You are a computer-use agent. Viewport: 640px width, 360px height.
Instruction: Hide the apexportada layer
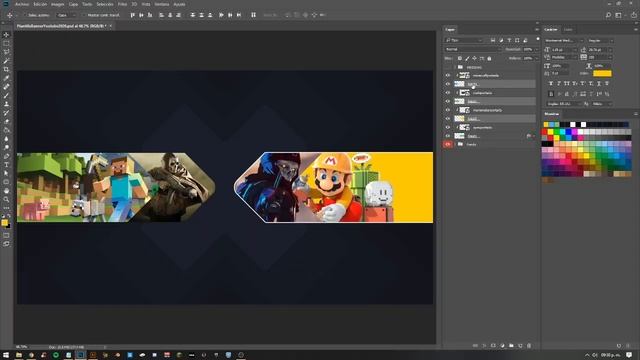coord(448,127)
